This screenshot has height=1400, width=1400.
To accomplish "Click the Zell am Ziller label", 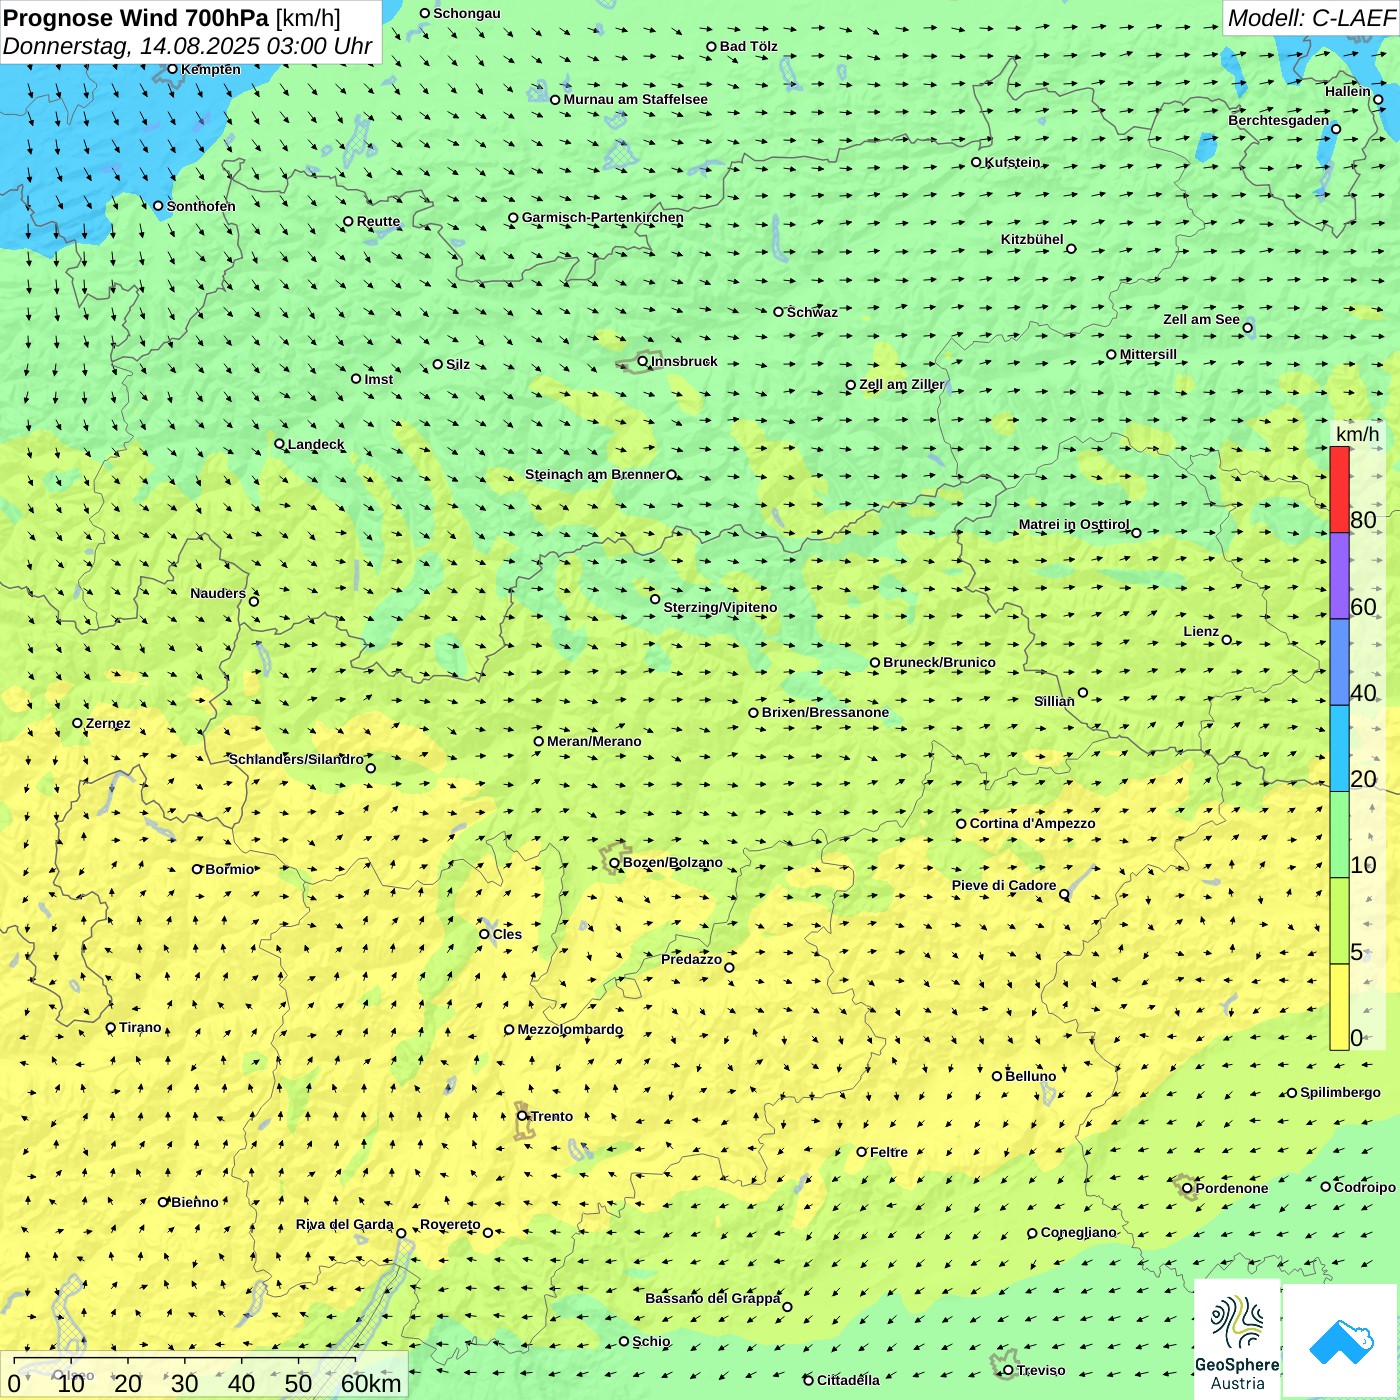I will 901,384.
